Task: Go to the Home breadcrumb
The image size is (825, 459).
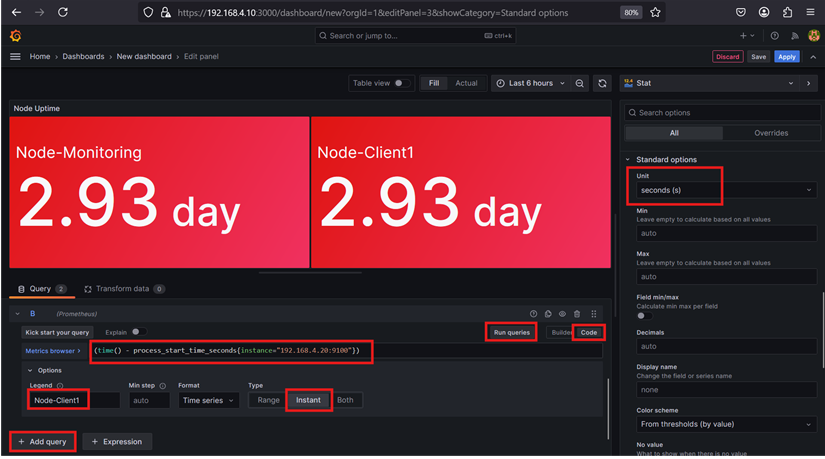Action: pos(39,56)
